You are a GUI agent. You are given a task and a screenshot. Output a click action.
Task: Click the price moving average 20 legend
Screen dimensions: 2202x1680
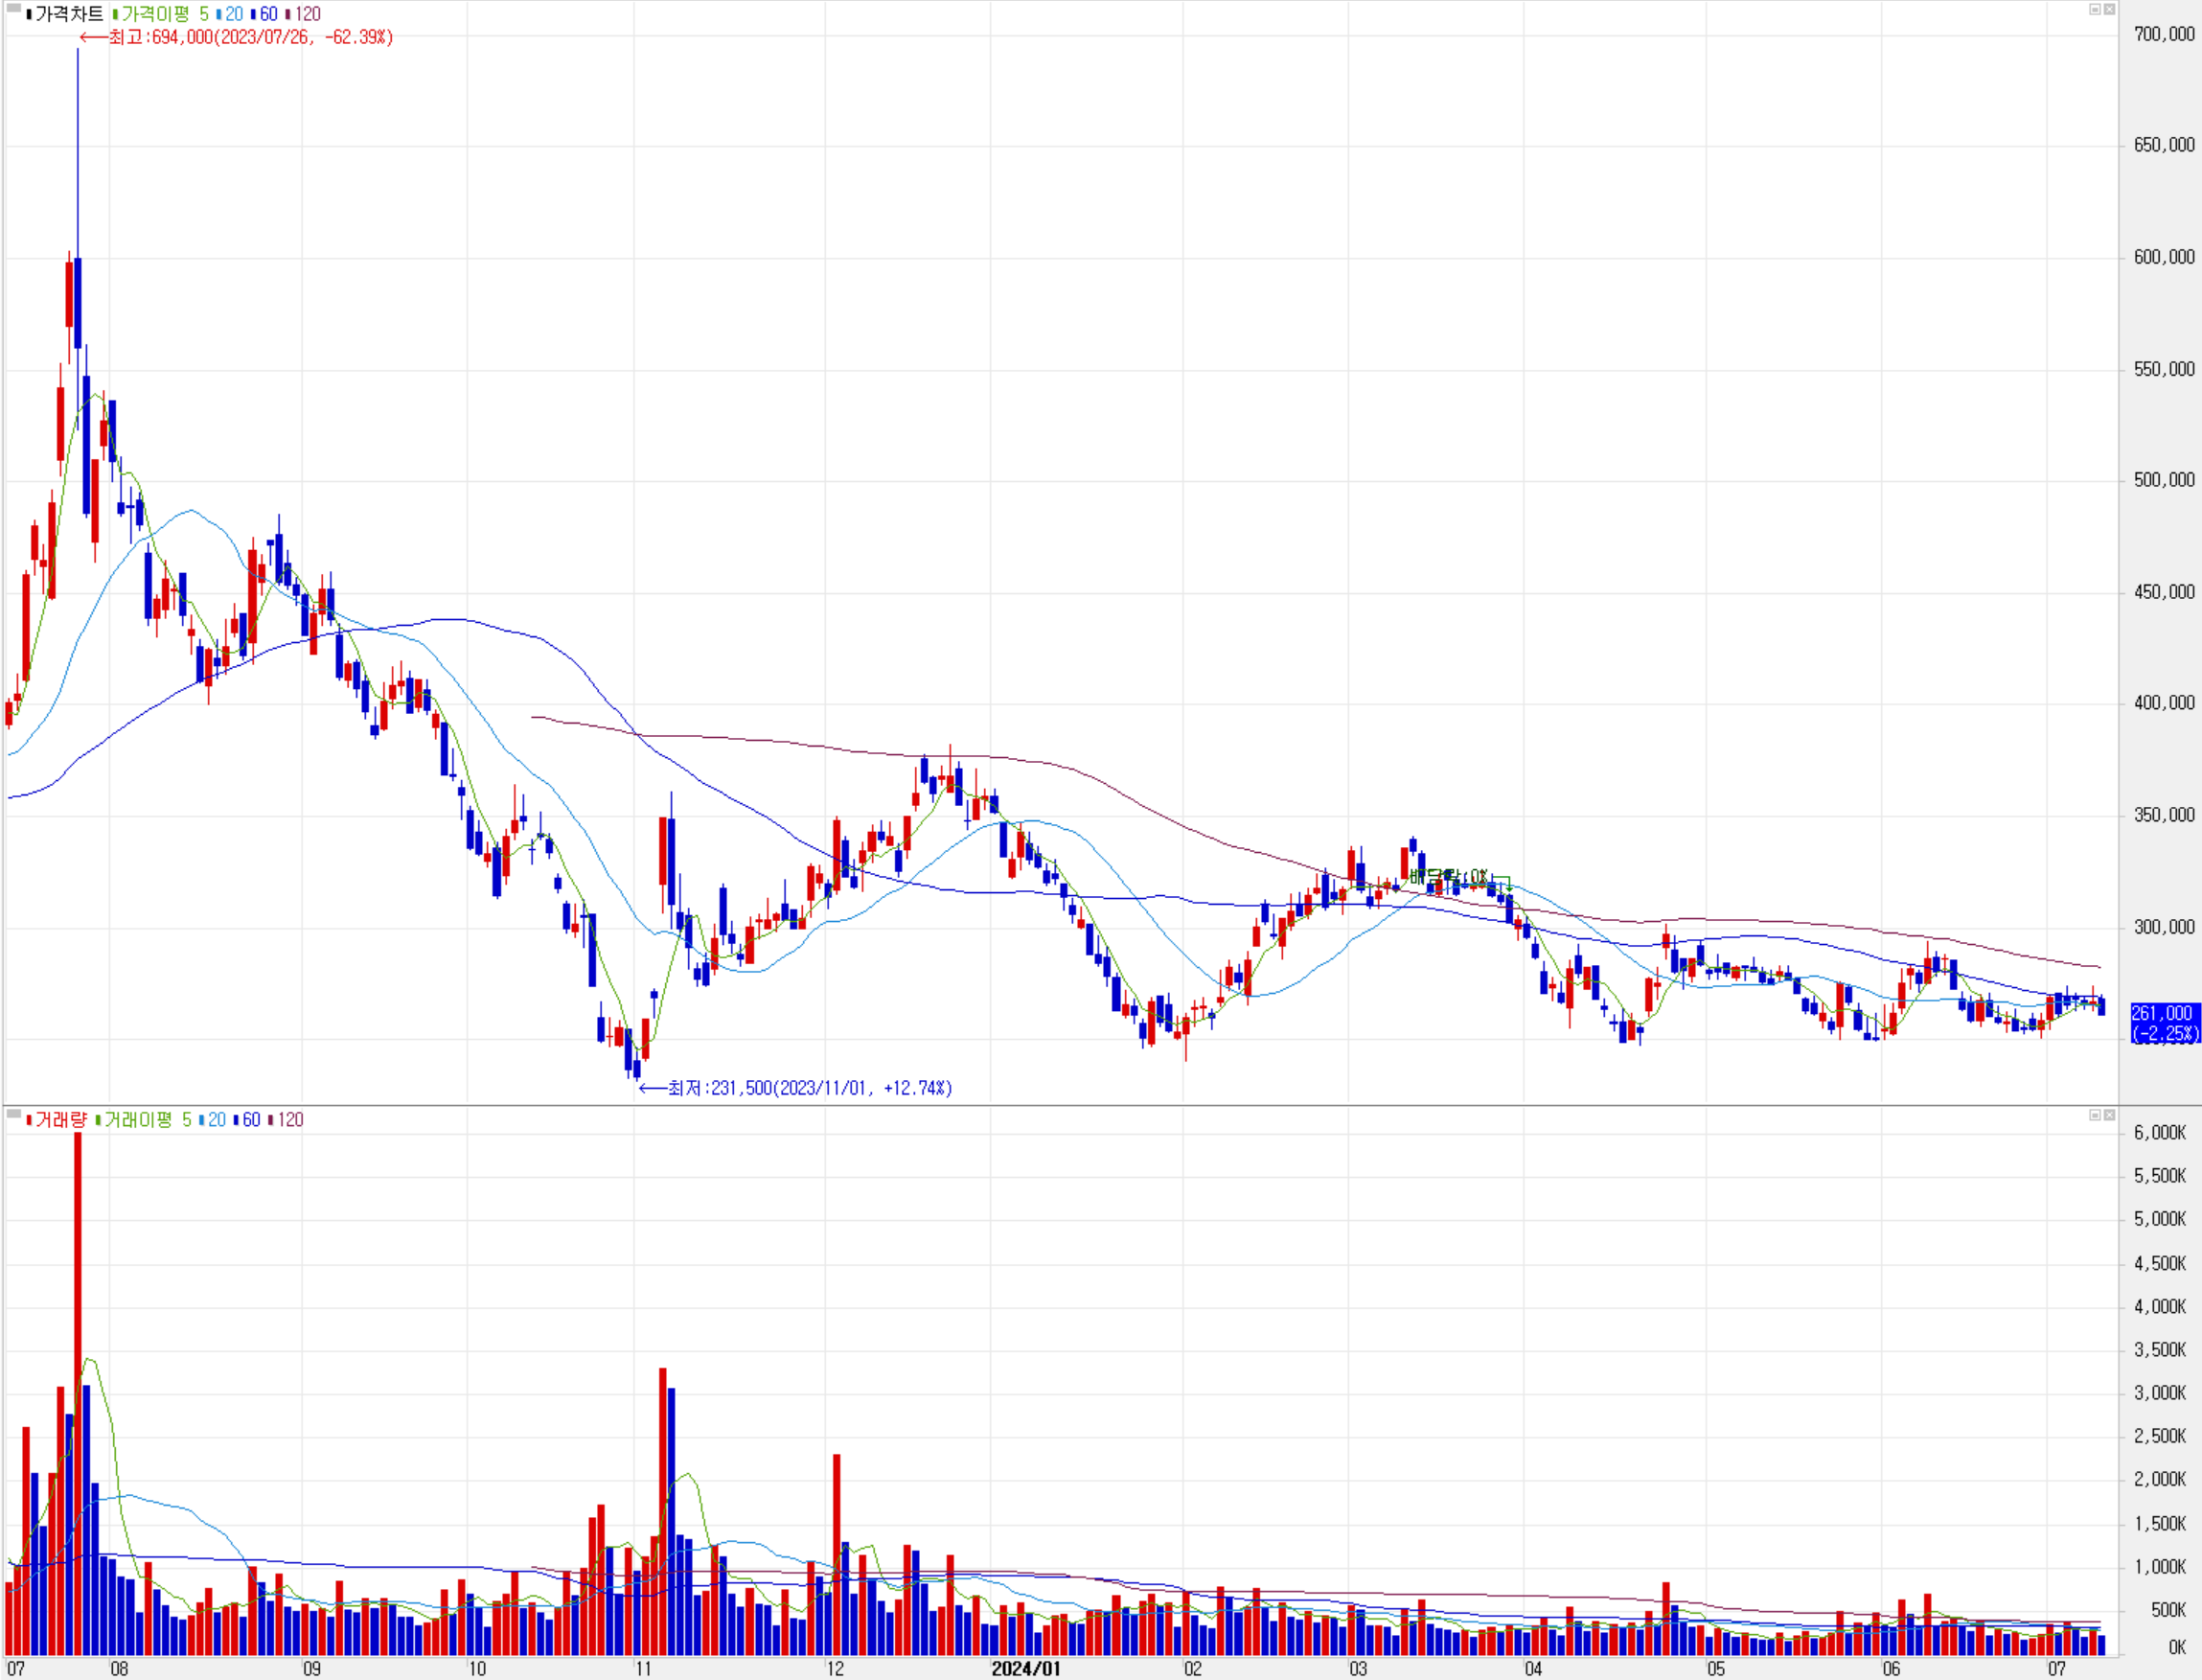pyautogui.click(x=232, y=14)
